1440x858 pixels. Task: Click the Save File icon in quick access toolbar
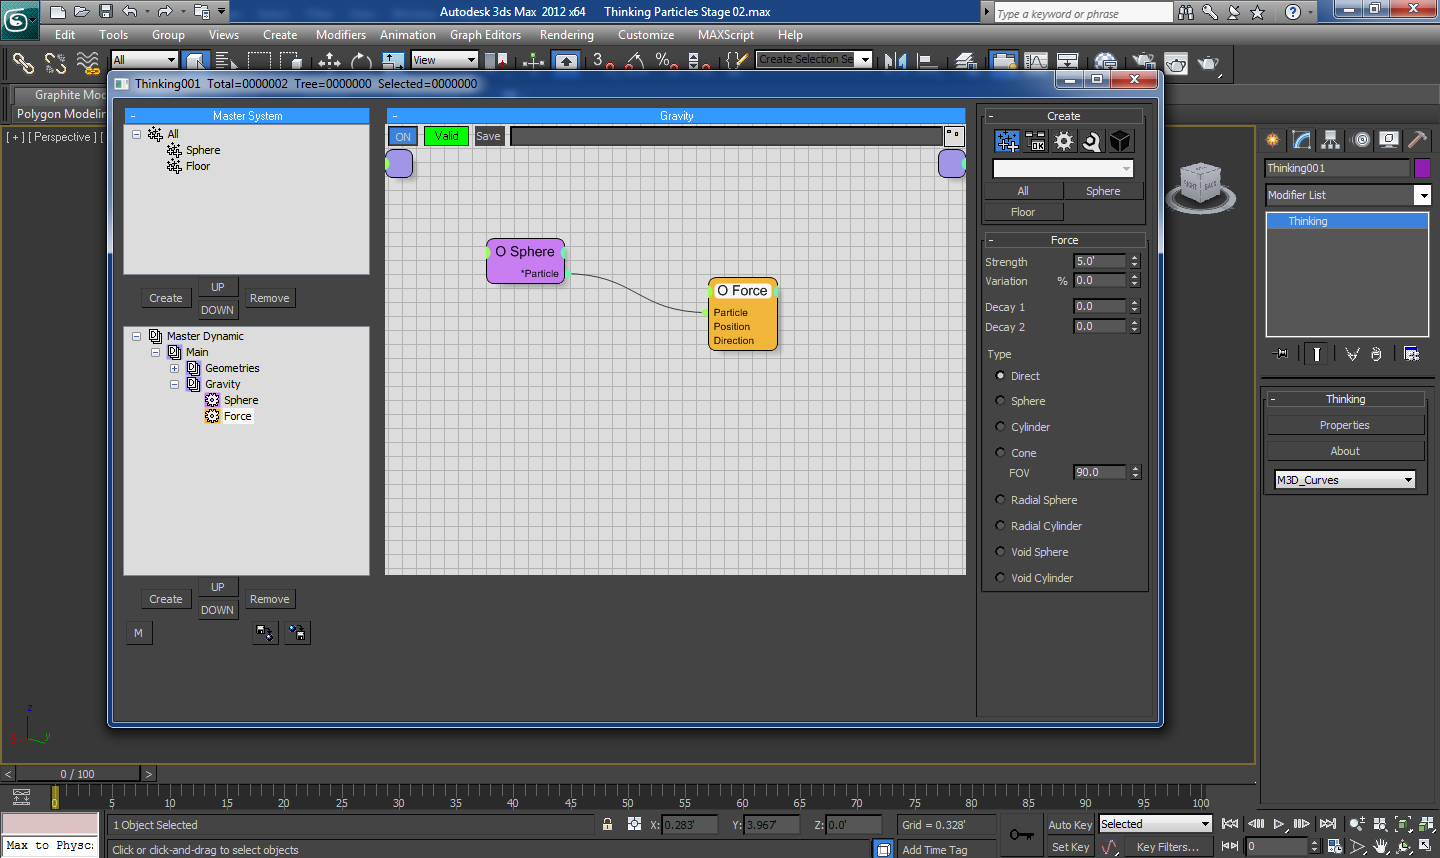(106, 12)
